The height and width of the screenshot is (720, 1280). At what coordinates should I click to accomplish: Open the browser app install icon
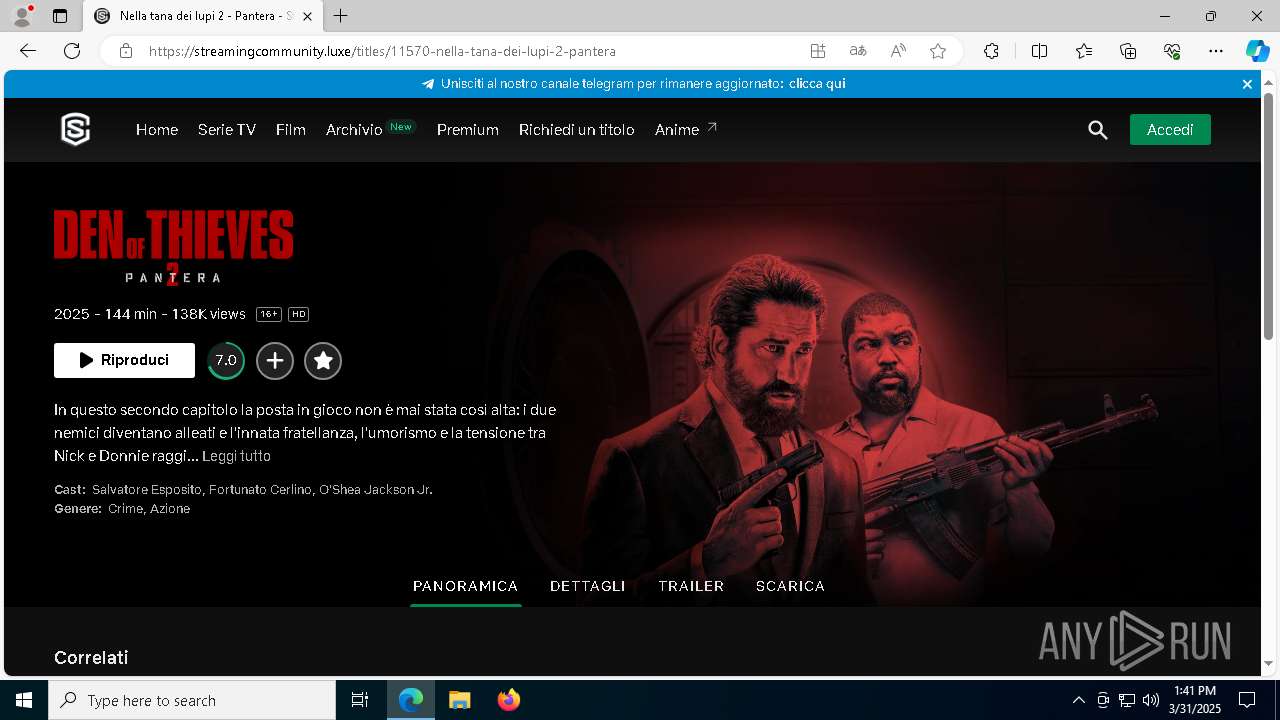pyautogui.click(x=818, y=51)
